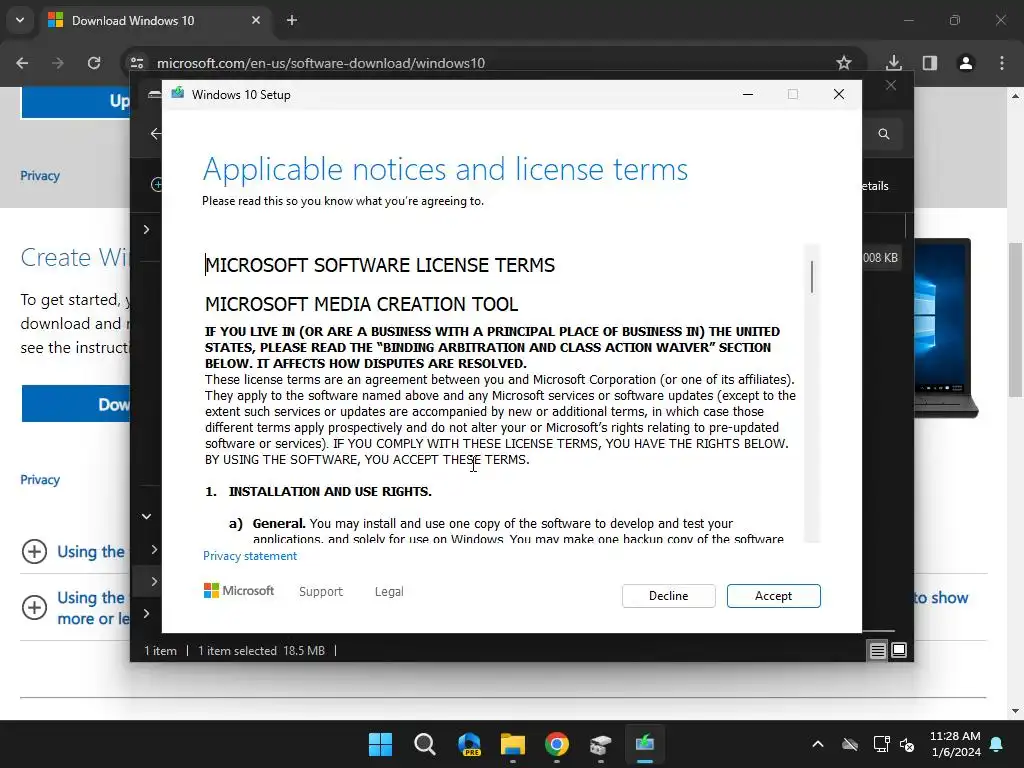This screenshot has height=768, width=1024.
Task: Minimize the Windows 10 Setup window
Action: (748, 95)
